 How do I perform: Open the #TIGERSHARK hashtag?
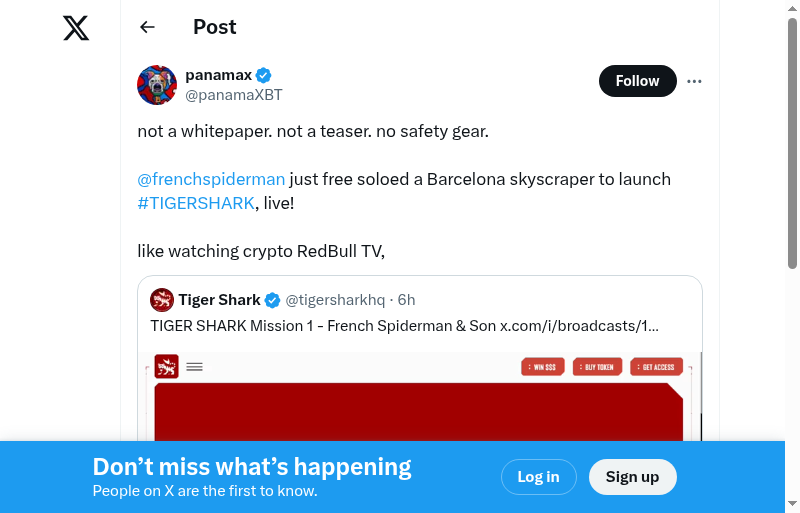point(196,203)
